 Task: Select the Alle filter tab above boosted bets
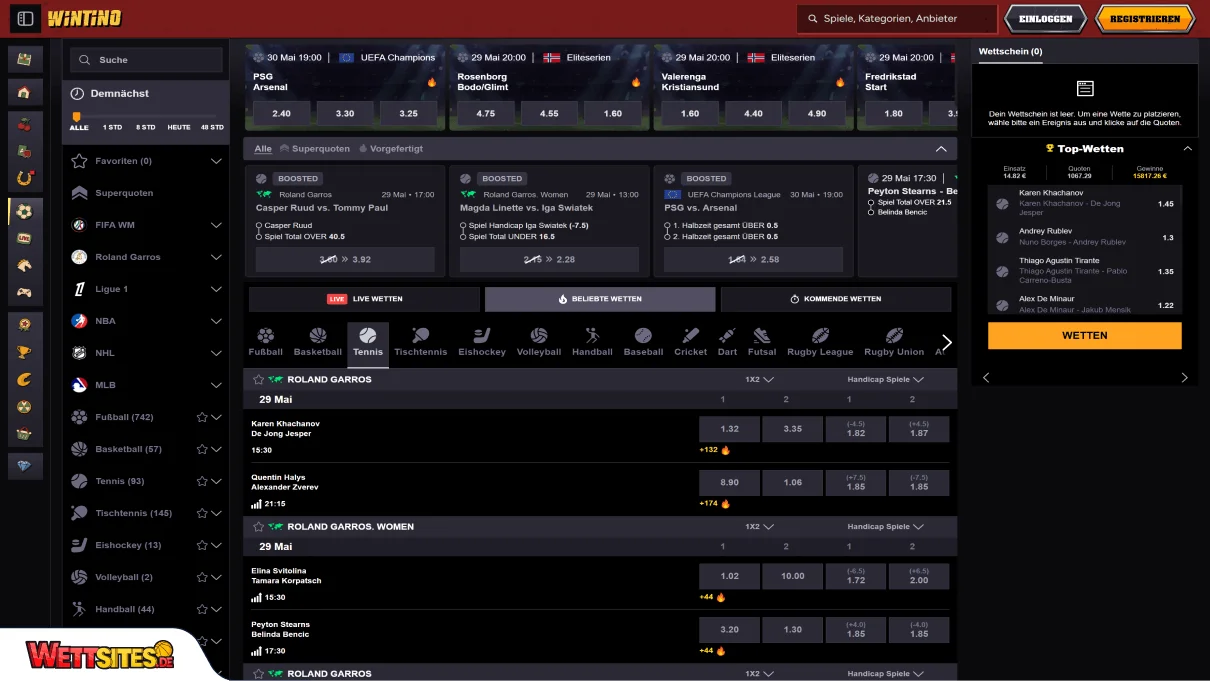coord(263,149)
